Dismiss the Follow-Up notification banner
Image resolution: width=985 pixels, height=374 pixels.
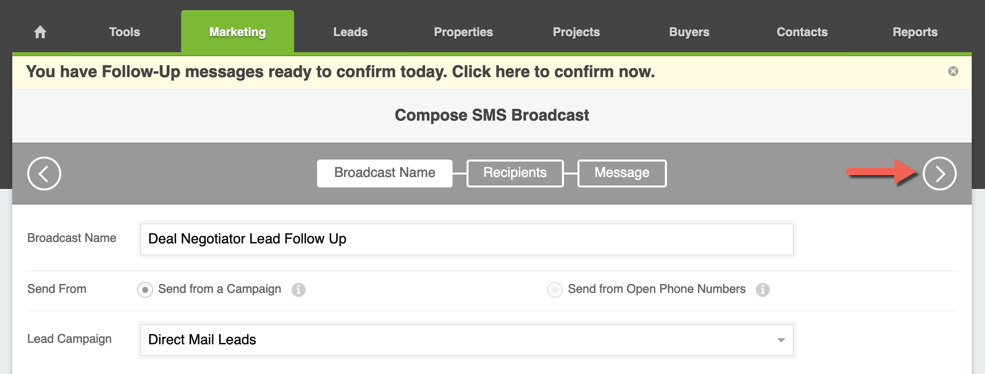[x=953, y=71]
